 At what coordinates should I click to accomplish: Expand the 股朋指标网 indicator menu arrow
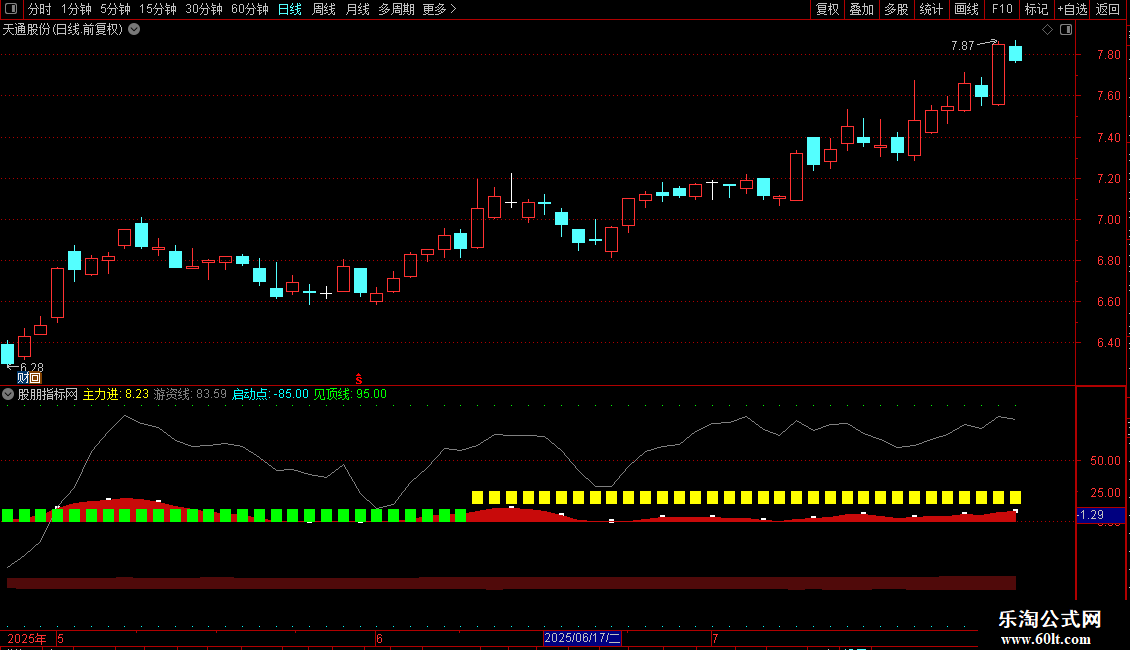click(8, 394)
